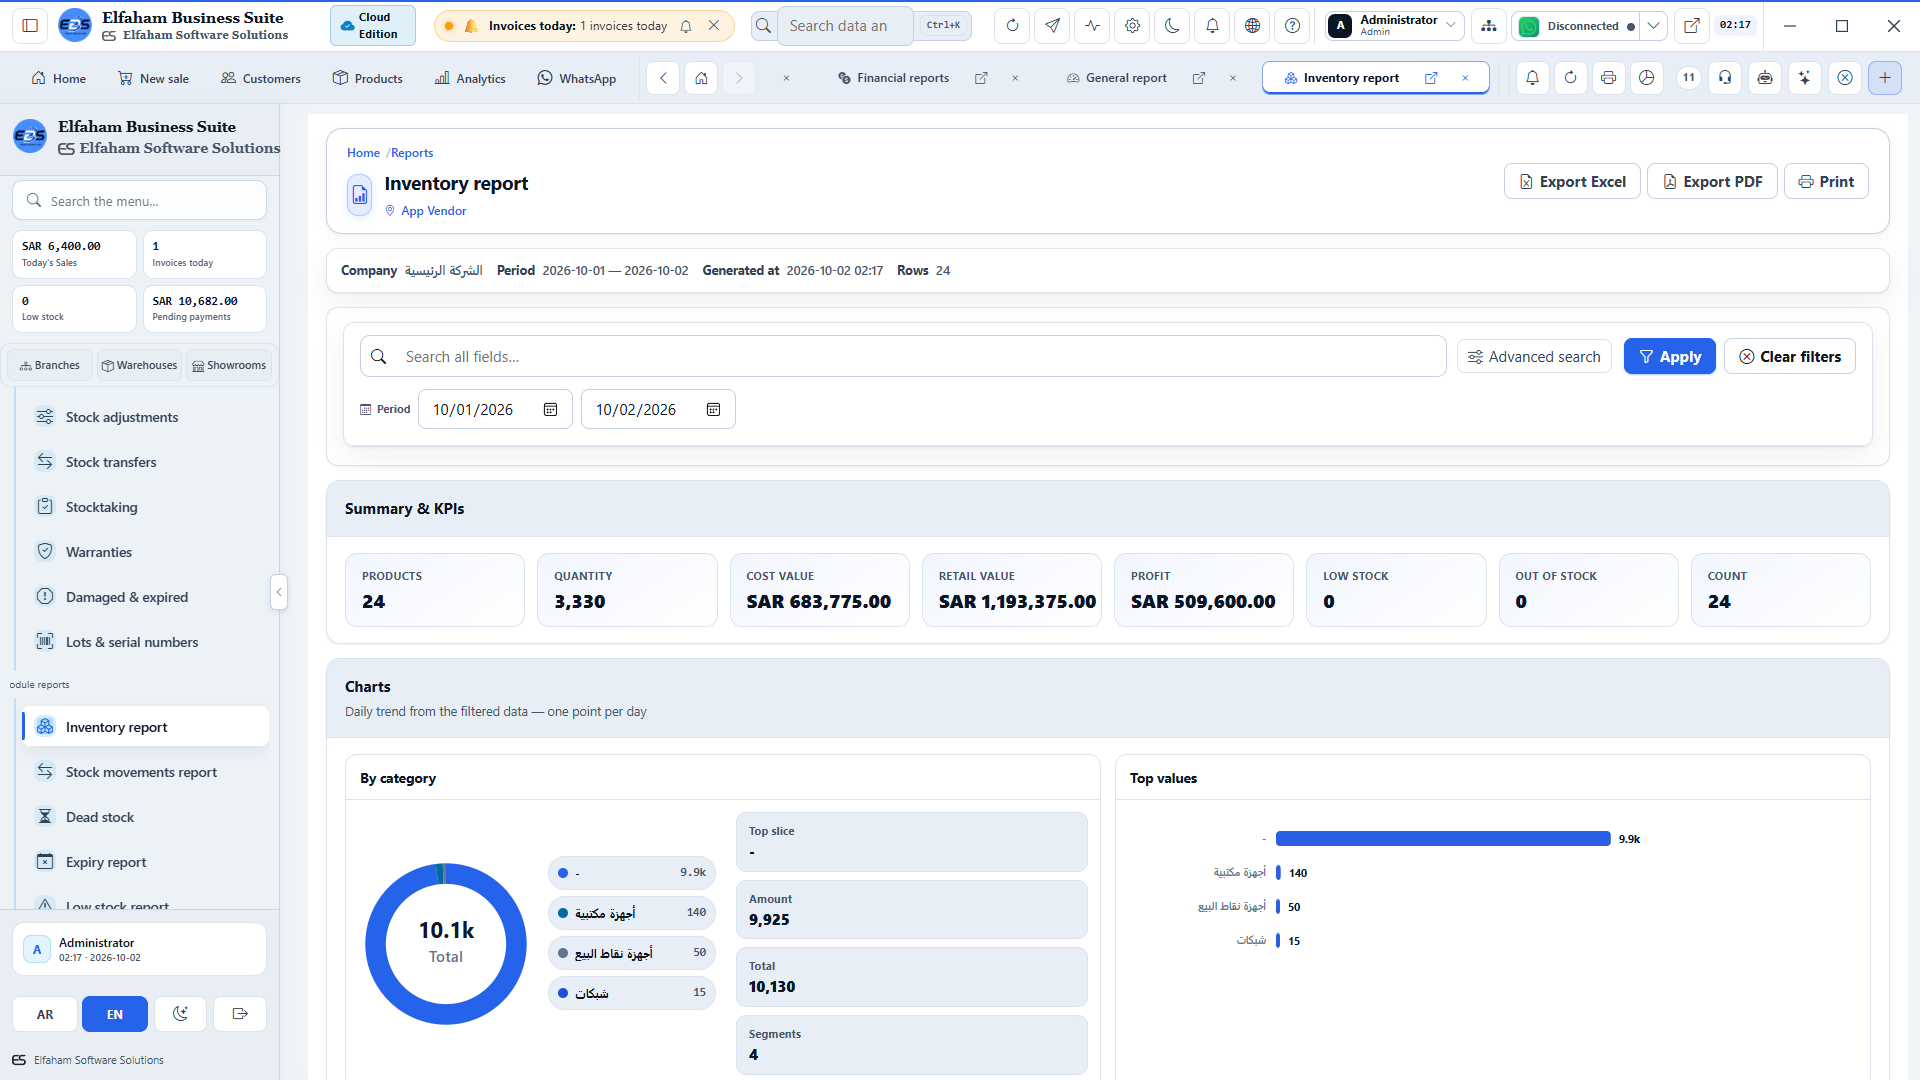Open Advanced search options

(x=1534, y=357)
